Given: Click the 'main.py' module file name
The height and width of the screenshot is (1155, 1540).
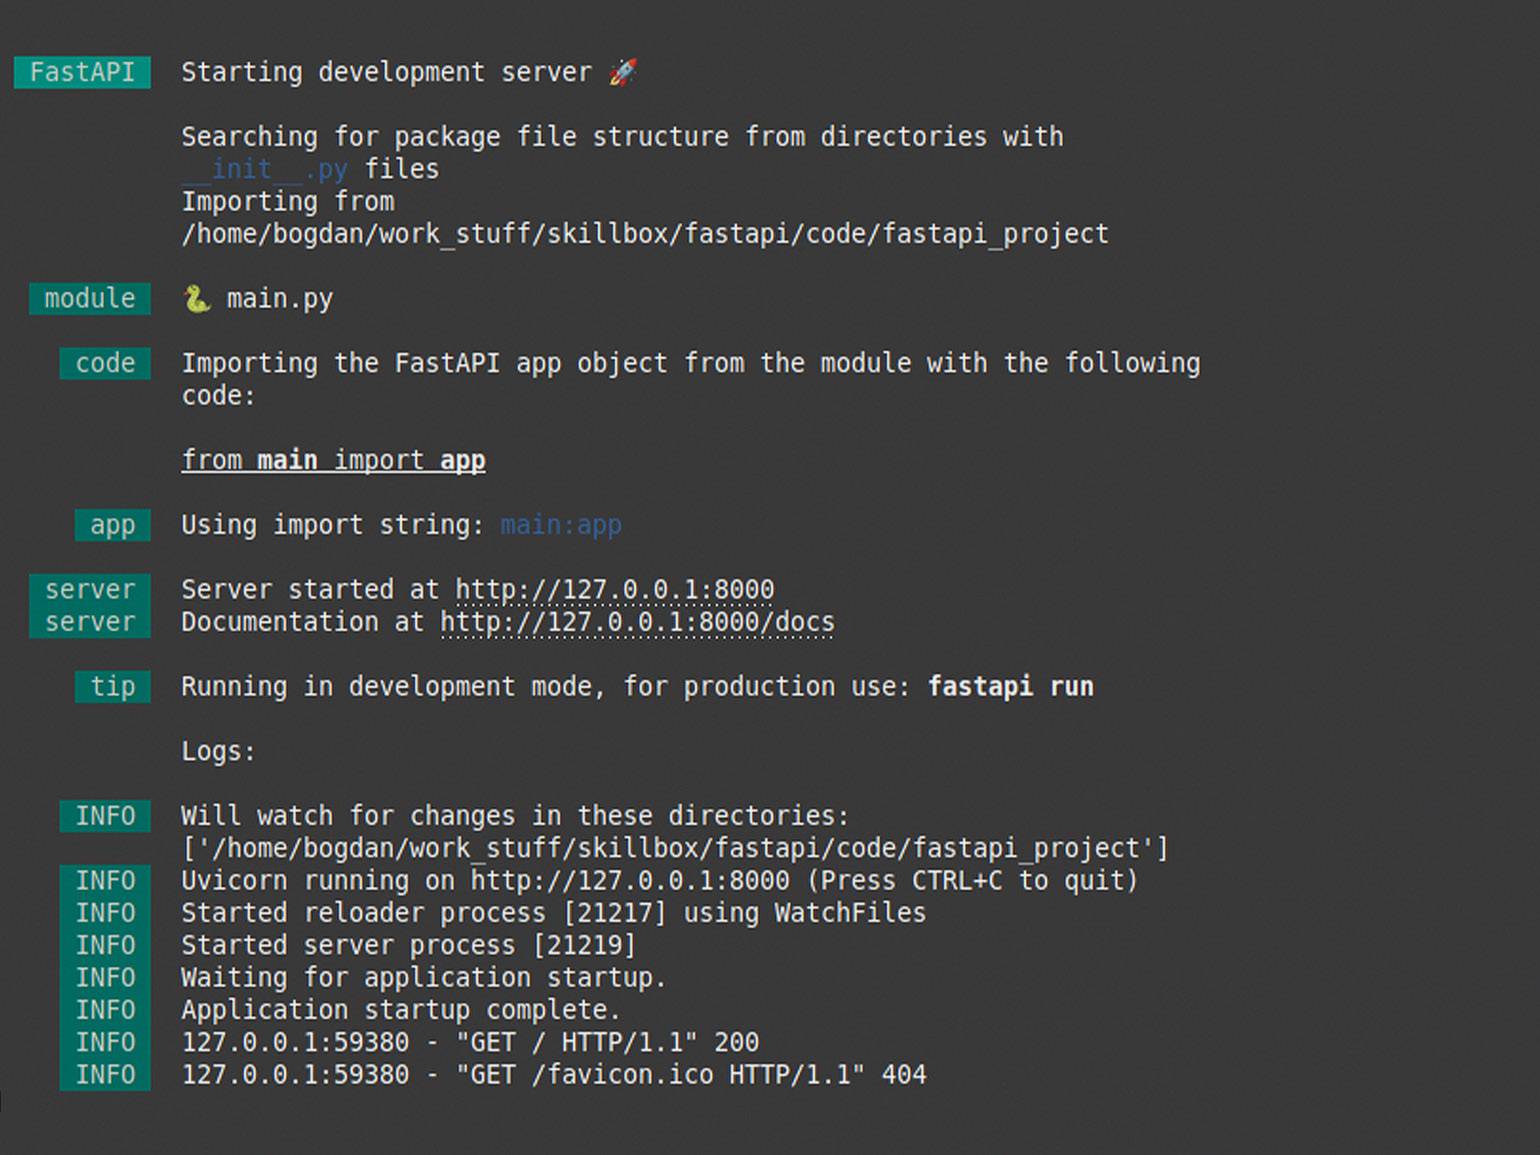Looking at the screenshot, I should click(x=280, y=298).
